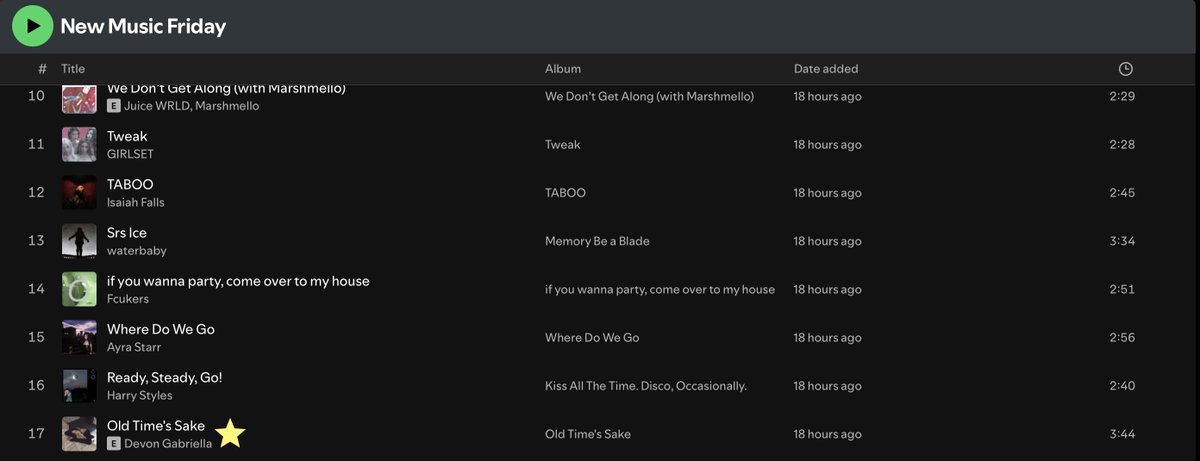Sort by the Album column header

coord(563,69)
